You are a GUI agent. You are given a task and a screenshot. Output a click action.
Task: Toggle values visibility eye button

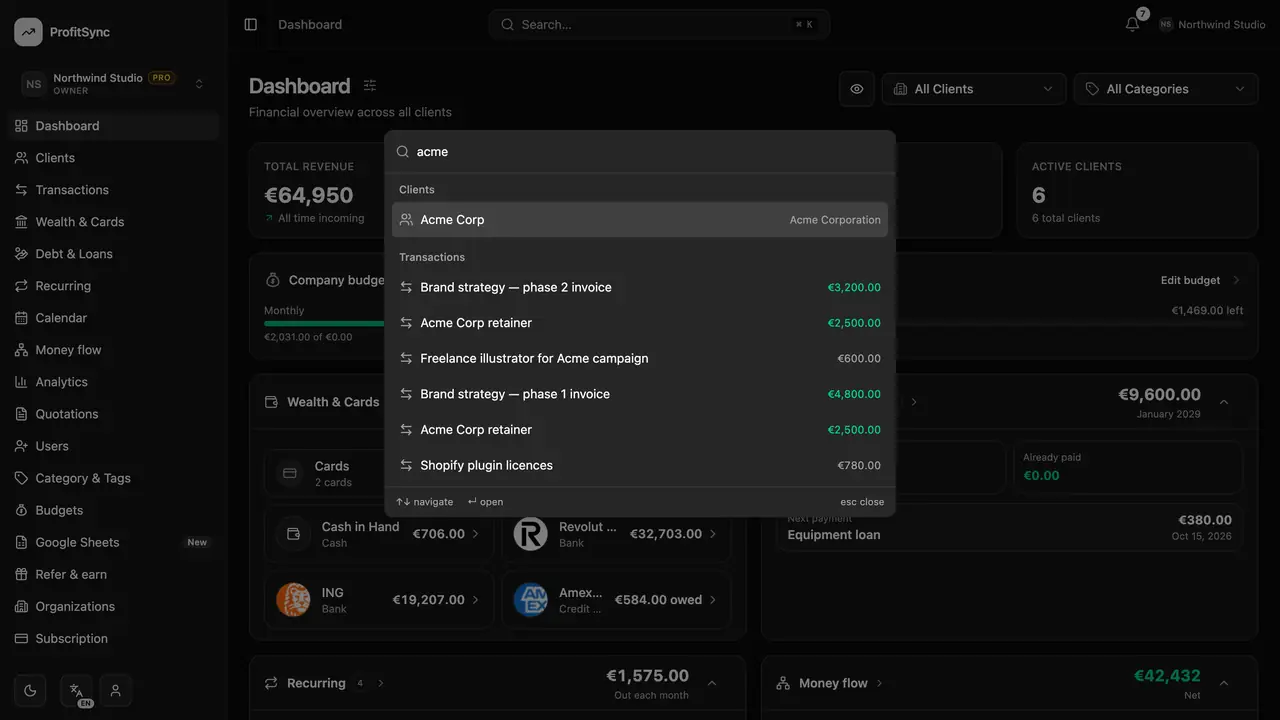[x=857, y=89]
